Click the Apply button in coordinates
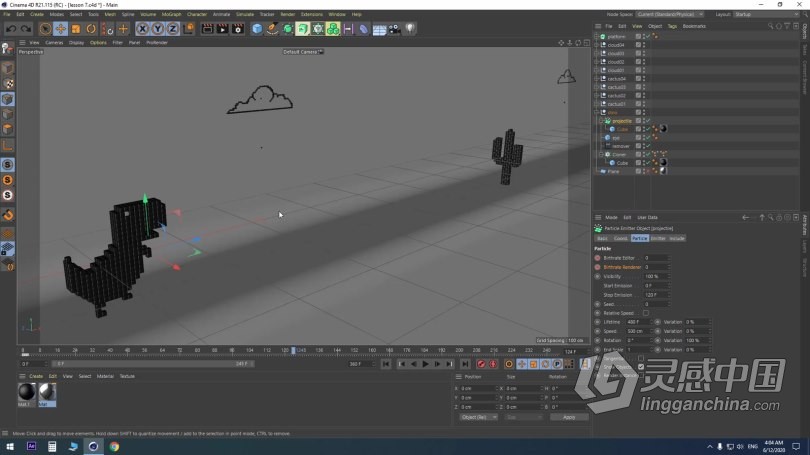 [569, 417]
